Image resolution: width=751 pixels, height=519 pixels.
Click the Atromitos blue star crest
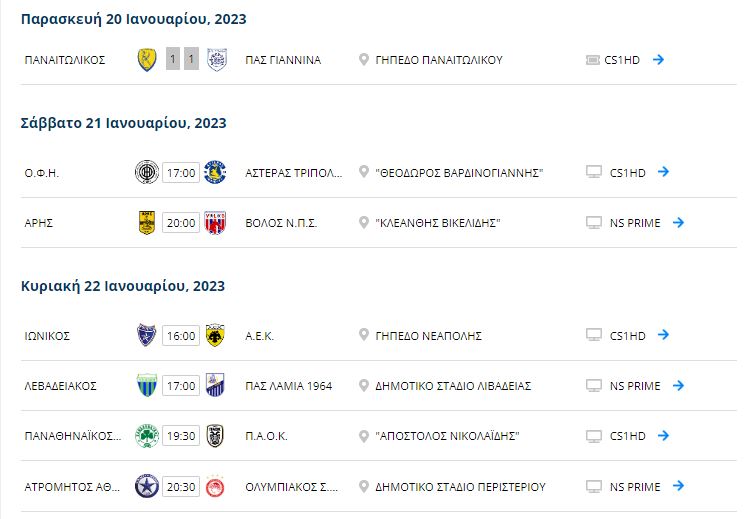point(147,487)
